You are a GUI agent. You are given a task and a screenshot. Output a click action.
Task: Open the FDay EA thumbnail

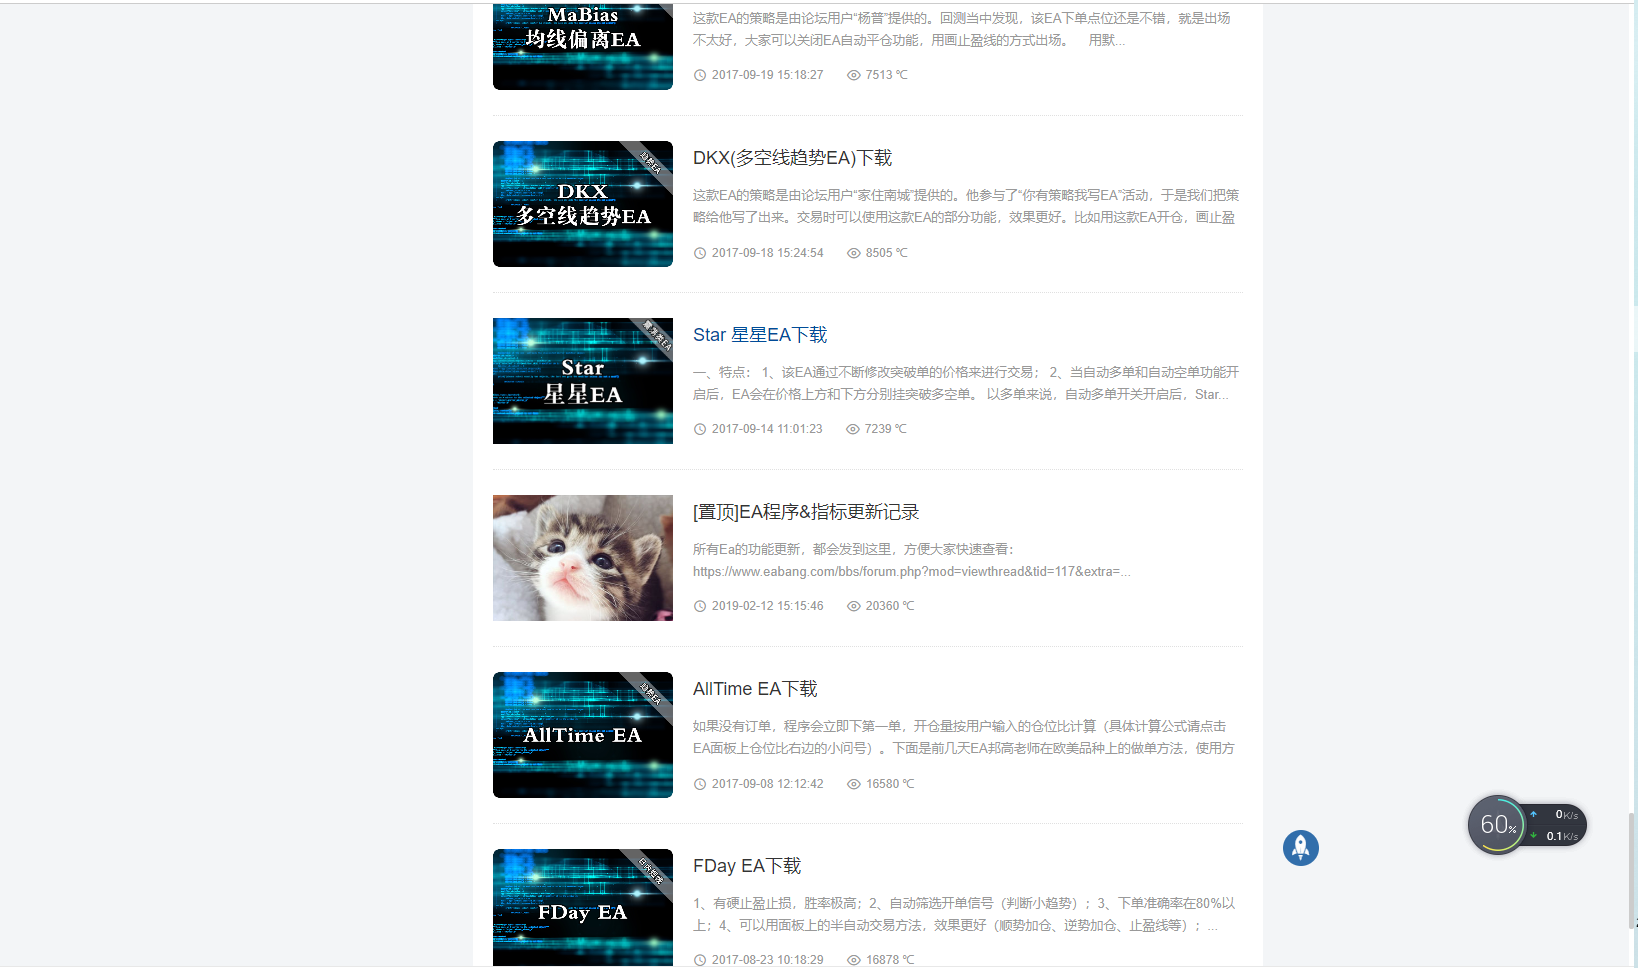[583, 907]
